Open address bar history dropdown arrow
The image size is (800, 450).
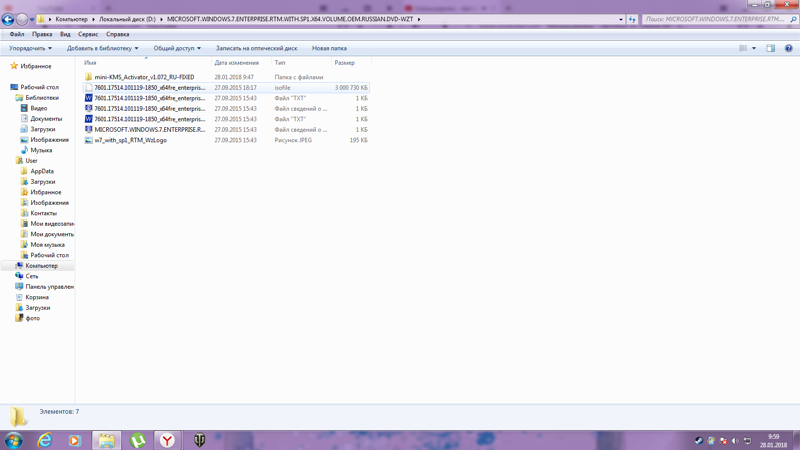tap(621, 19)
